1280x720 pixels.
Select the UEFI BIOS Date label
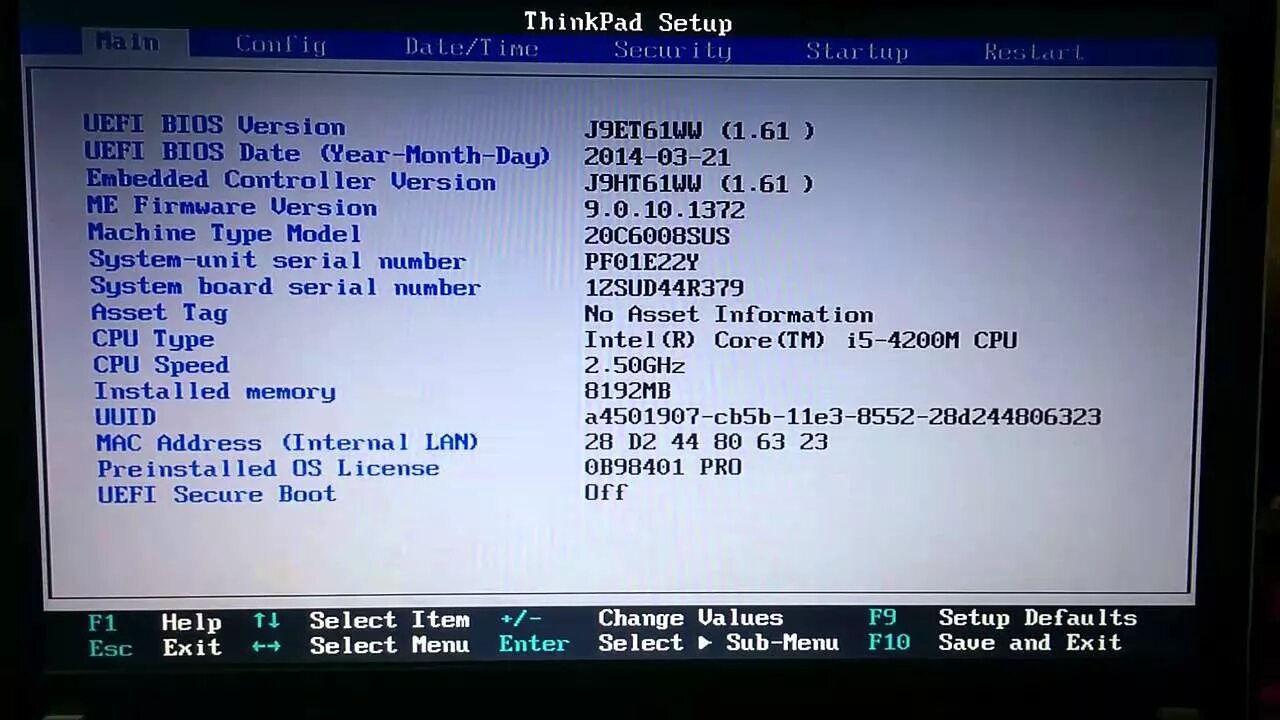coord(317,154)
